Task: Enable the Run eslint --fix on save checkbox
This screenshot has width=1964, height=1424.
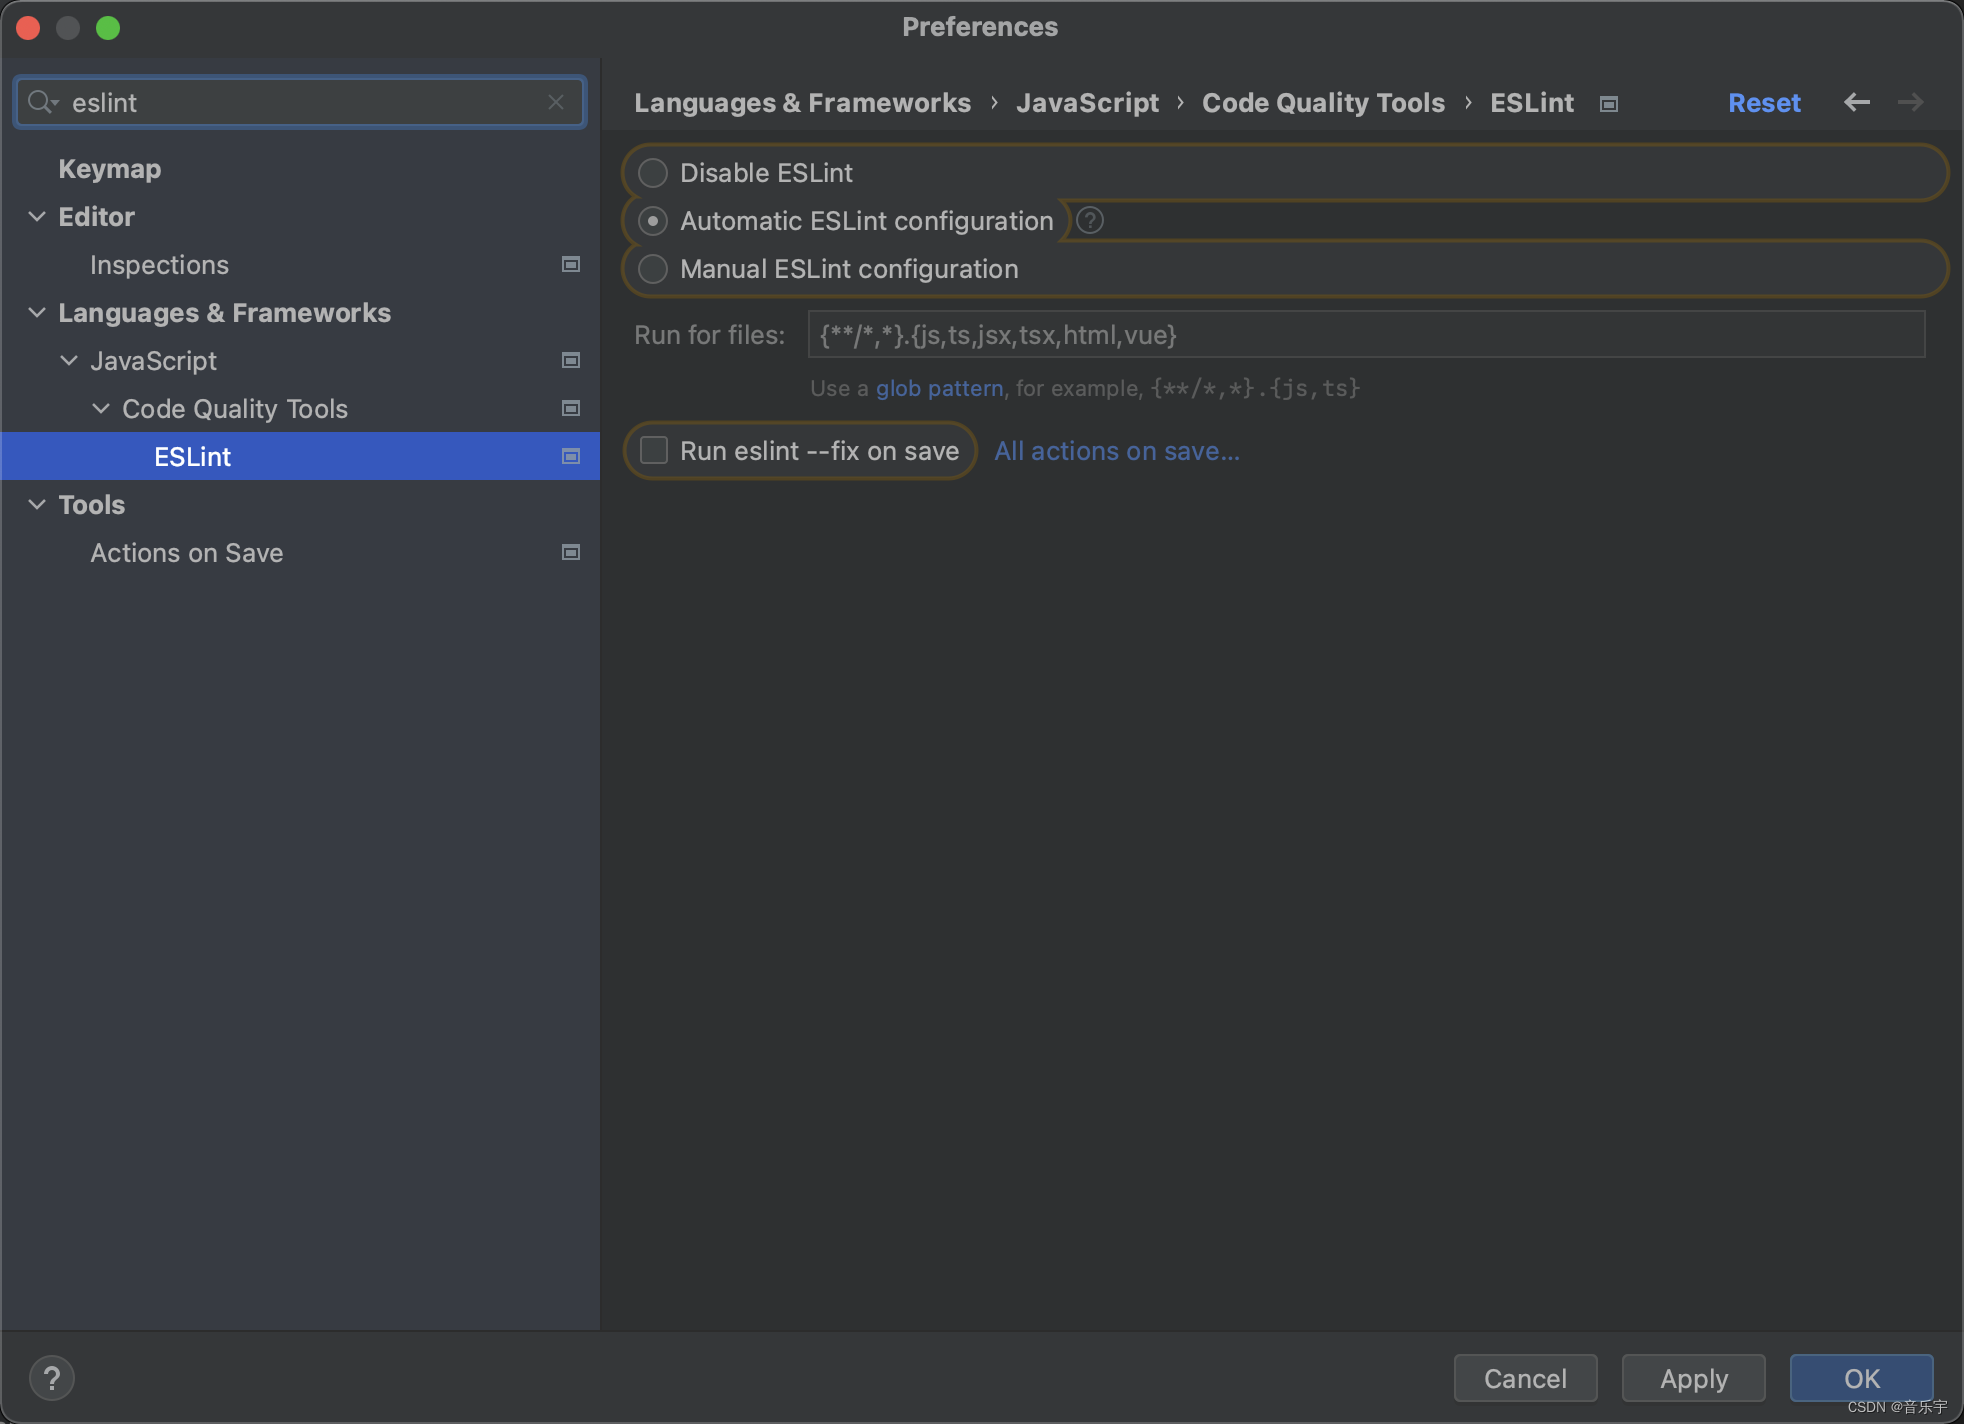Action: click(x=652, y=450)
